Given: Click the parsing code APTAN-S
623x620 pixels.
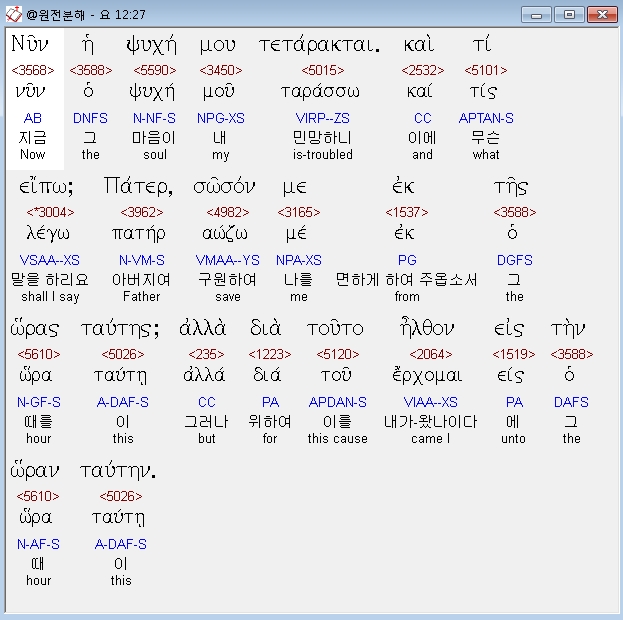Looking at the screenshot, I should coord(486,118).
